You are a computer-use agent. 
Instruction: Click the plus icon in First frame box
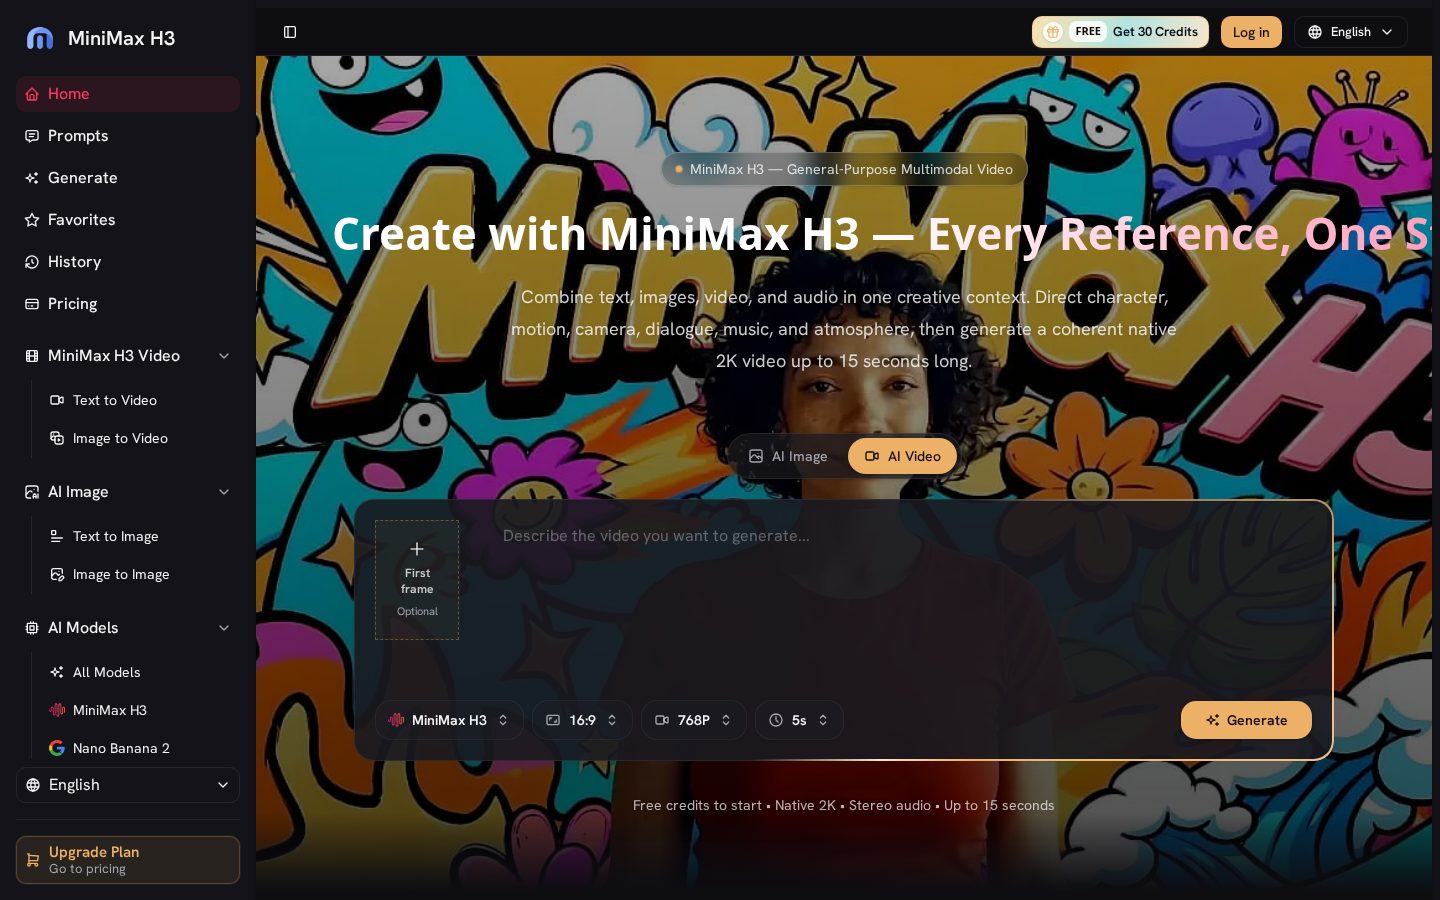(417, 549)
